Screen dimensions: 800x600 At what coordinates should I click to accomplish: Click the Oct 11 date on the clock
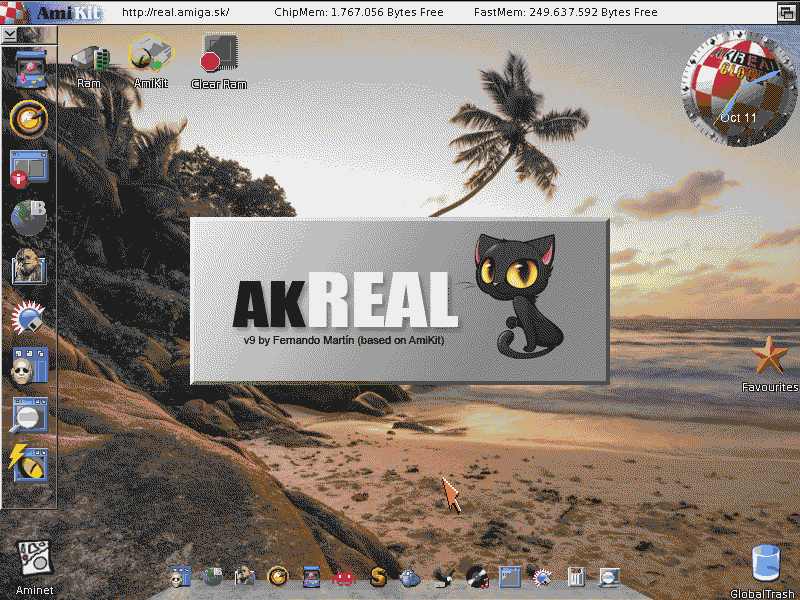click(x=738, y=118)
